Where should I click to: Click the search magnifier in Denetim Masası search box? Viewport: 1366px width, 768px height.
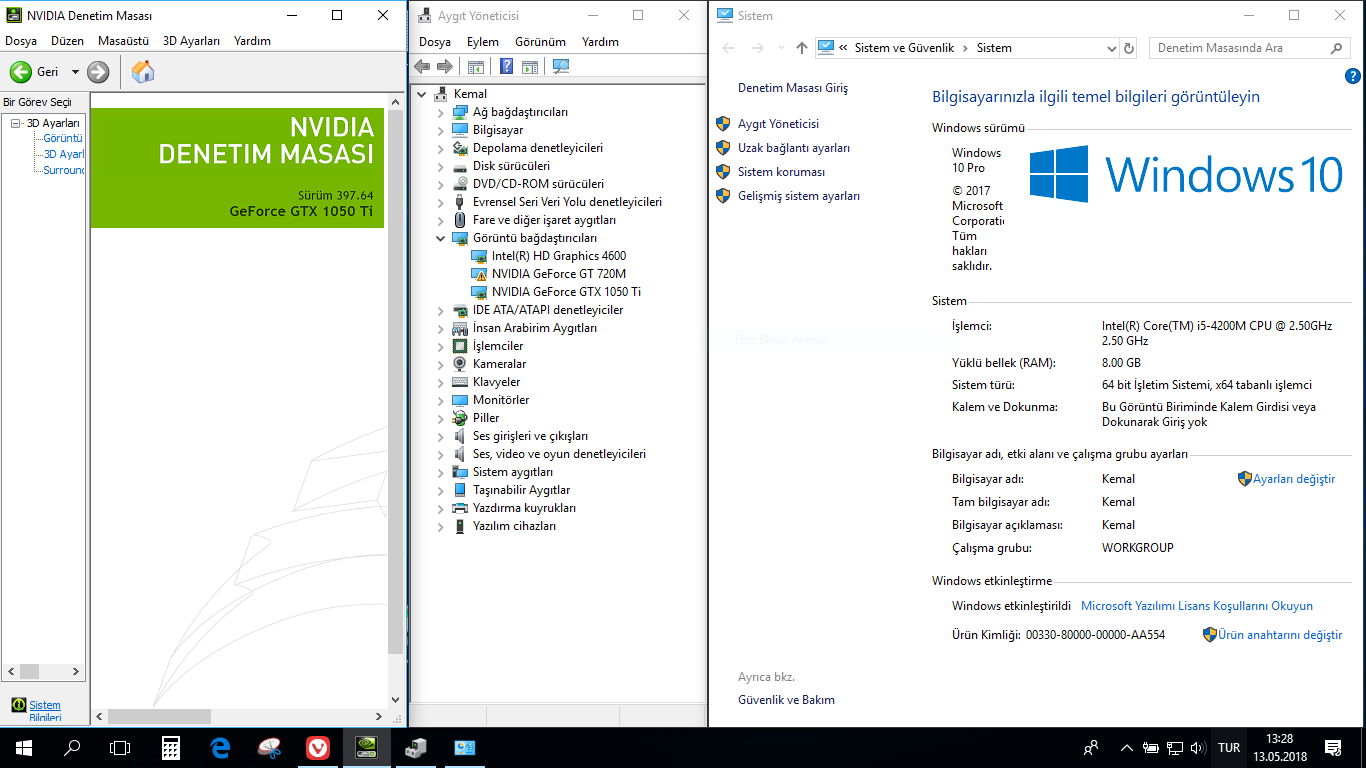[x=1337, y=48]
